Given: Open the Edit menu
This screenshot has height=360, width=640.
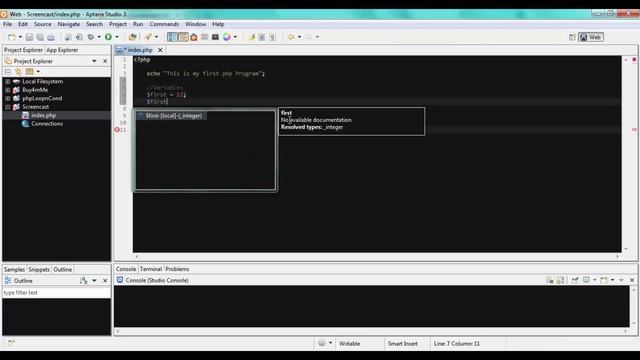Looking at the screenshot, I should pos(23,24).
